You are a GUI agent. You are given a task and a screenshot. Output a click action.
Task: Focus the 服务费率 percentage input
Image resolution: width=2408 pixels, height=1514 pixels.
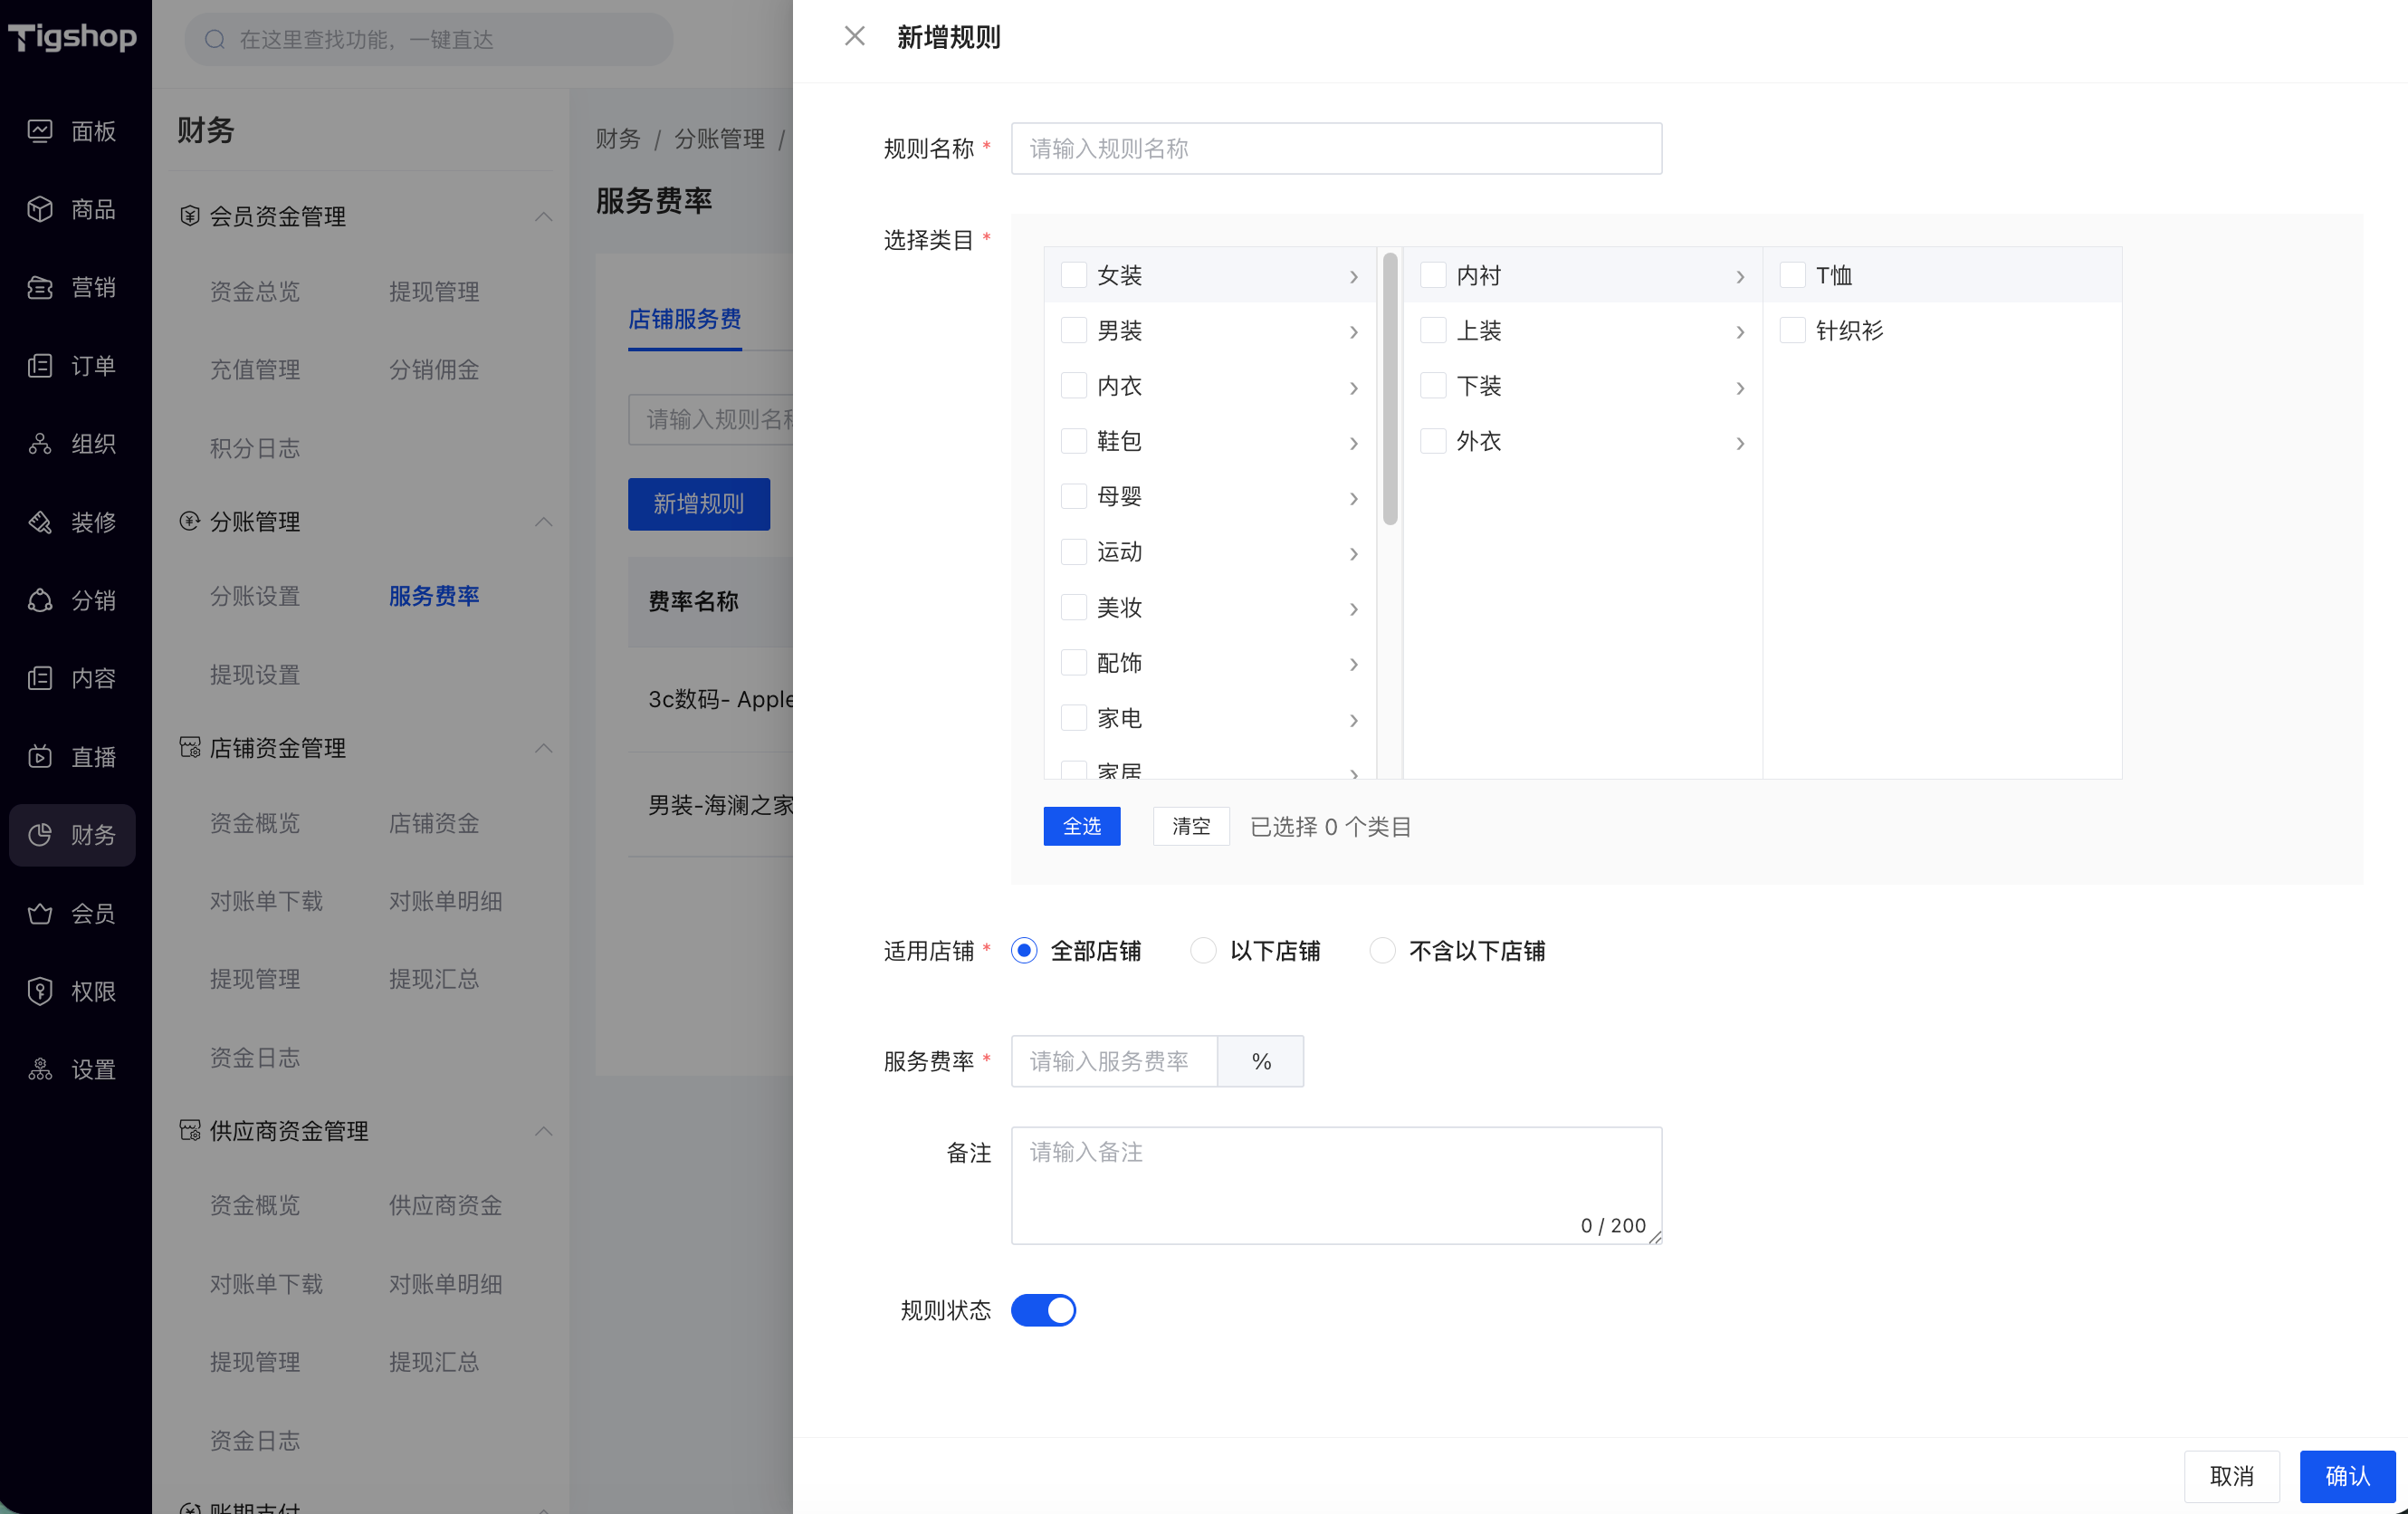tap(1114, 1061)
